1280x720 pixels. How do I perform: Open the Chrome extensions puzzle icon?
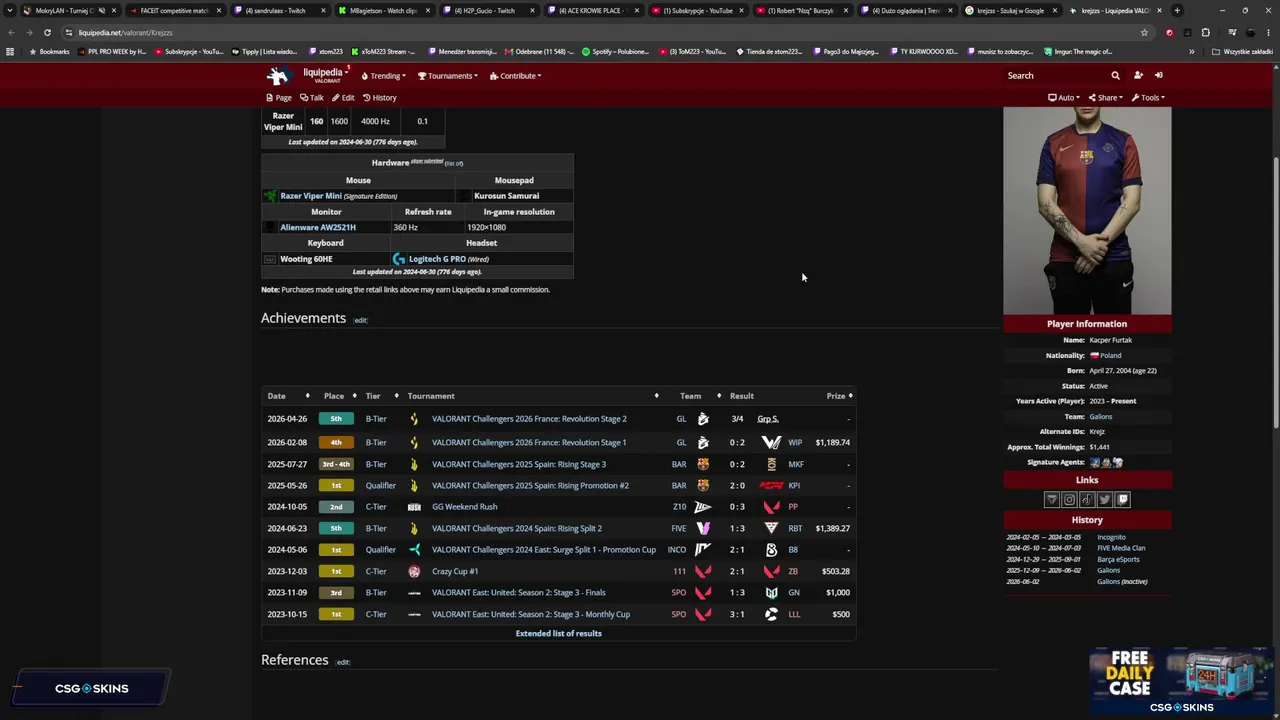pos(1205,32)
